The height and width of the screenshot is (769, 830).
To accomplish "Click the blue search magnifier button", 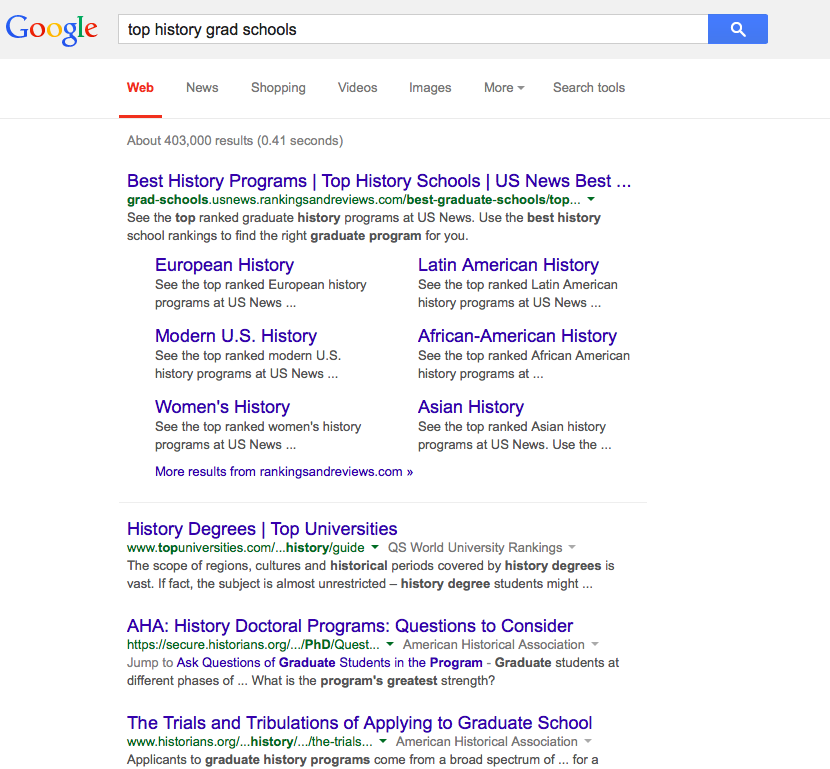I will click(737, 29).
